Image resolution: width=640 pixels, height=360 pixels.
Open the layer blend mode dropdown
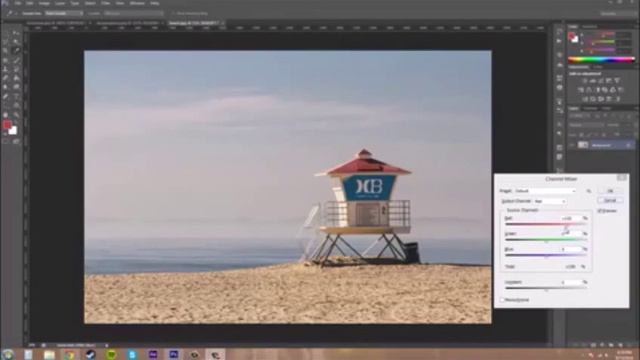click(586, 125)
